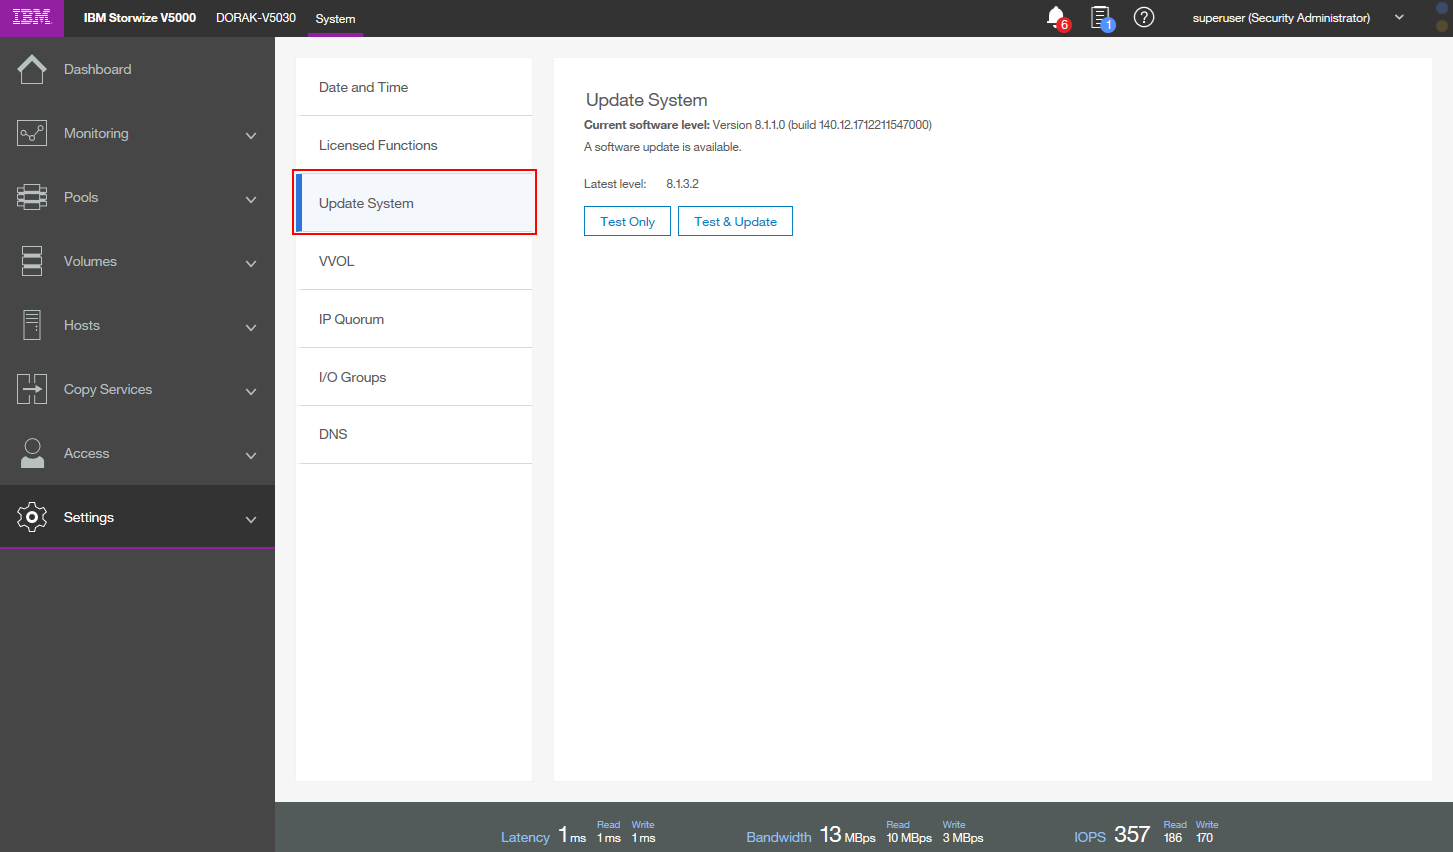Select the Licensed Functions tab
The width and height of the screenshot is (1453, 852).
[414, 145]
